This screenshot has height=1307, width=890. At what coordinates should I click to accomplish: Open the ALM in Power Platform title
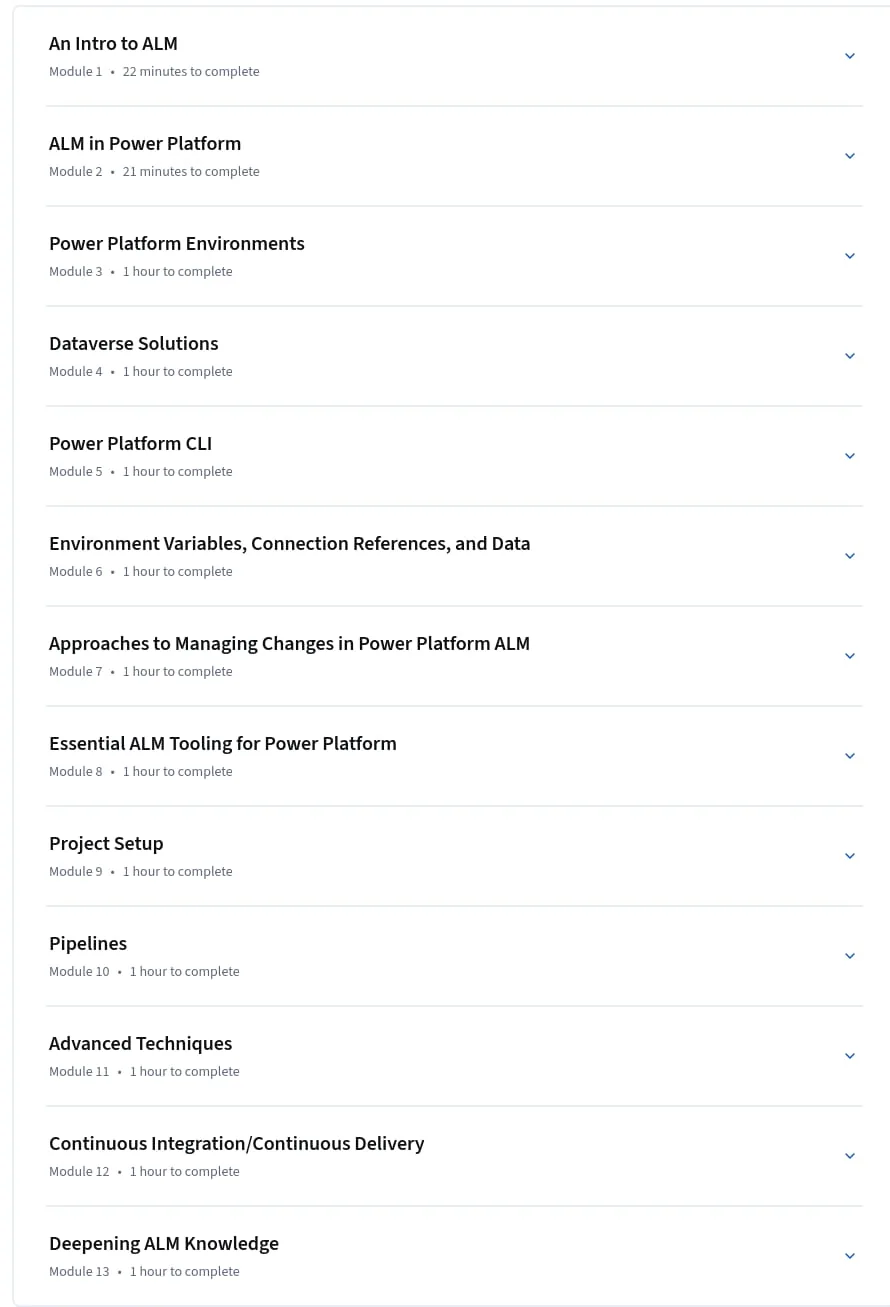point(145,144)
